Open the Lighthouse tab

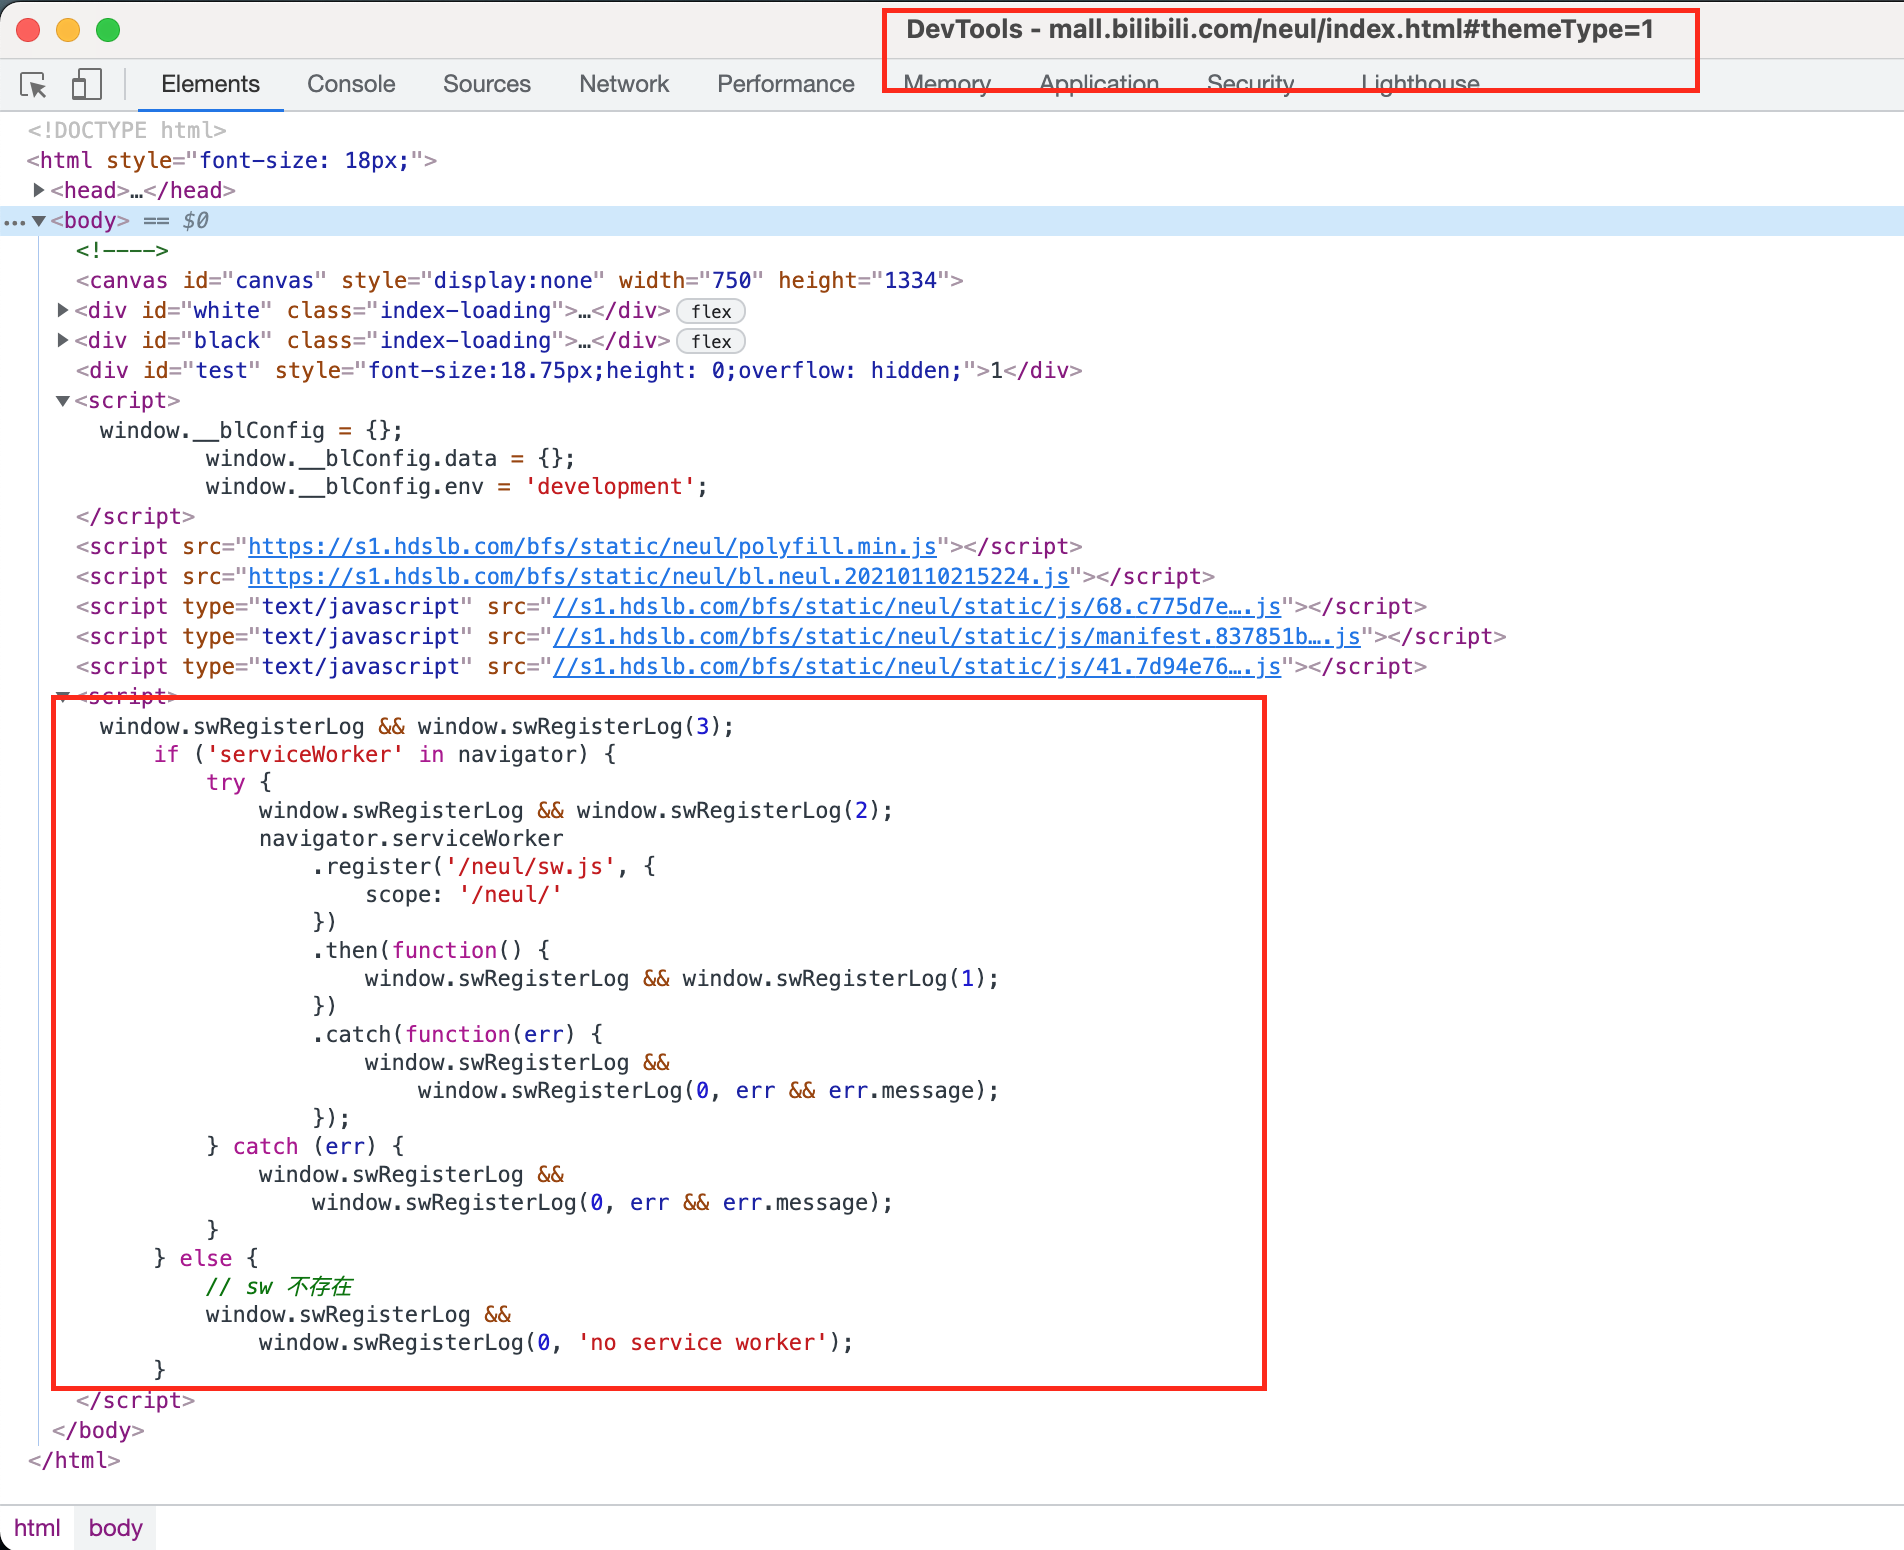pos(1420,84)
